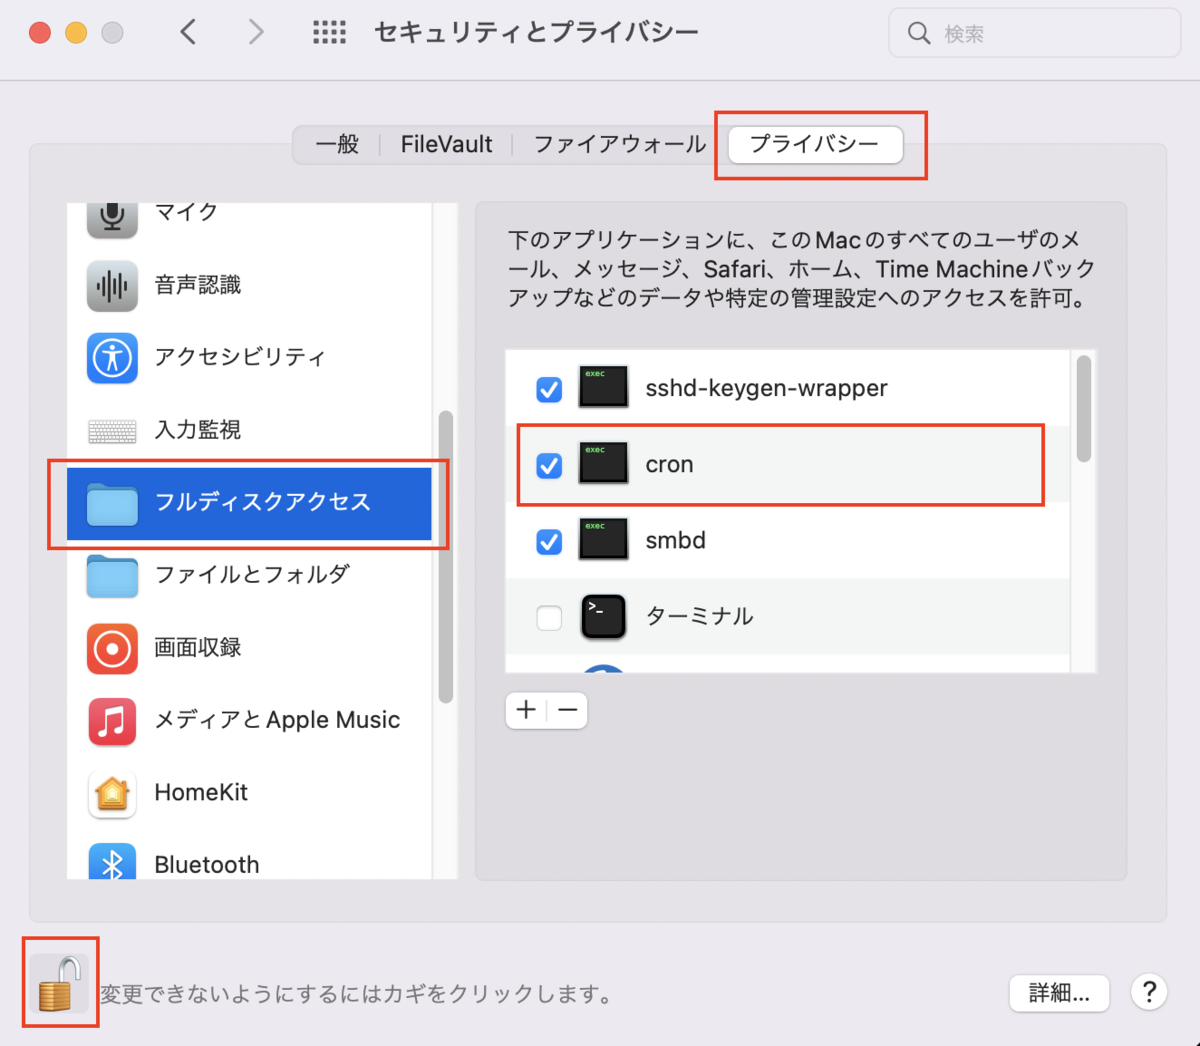Select the 画面収録 label
Screen dimensions: 1200x1046
click(x=198, y=647)
